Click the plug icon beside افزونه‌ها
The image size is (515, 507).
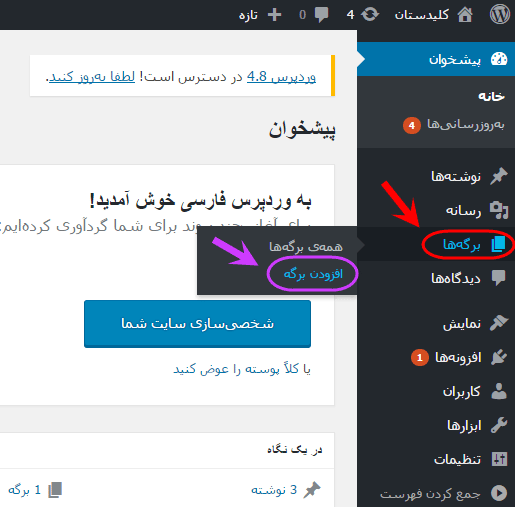click(499, 357)
